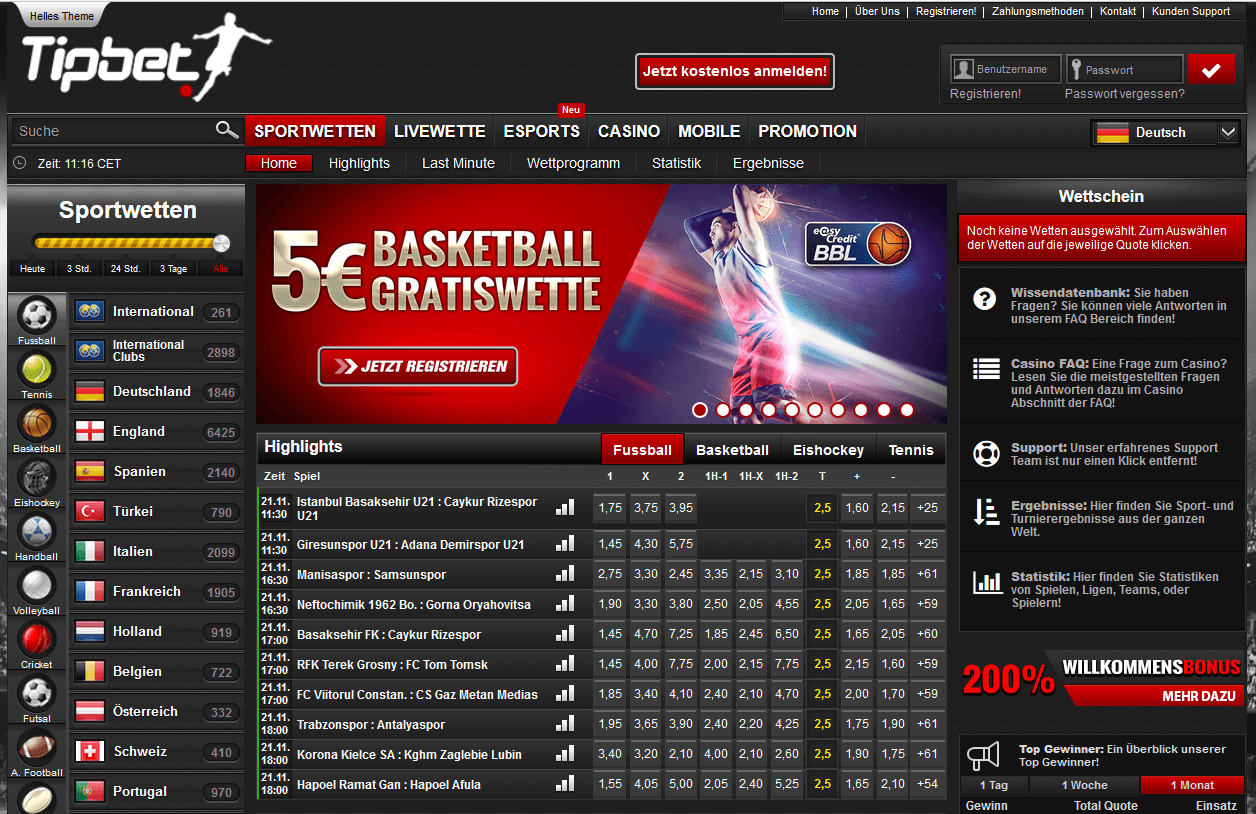Viewport: 1256px width, 814px height.
Task: Click the Wissendatenbank question mark icon
Action: (x=985, y=298)
